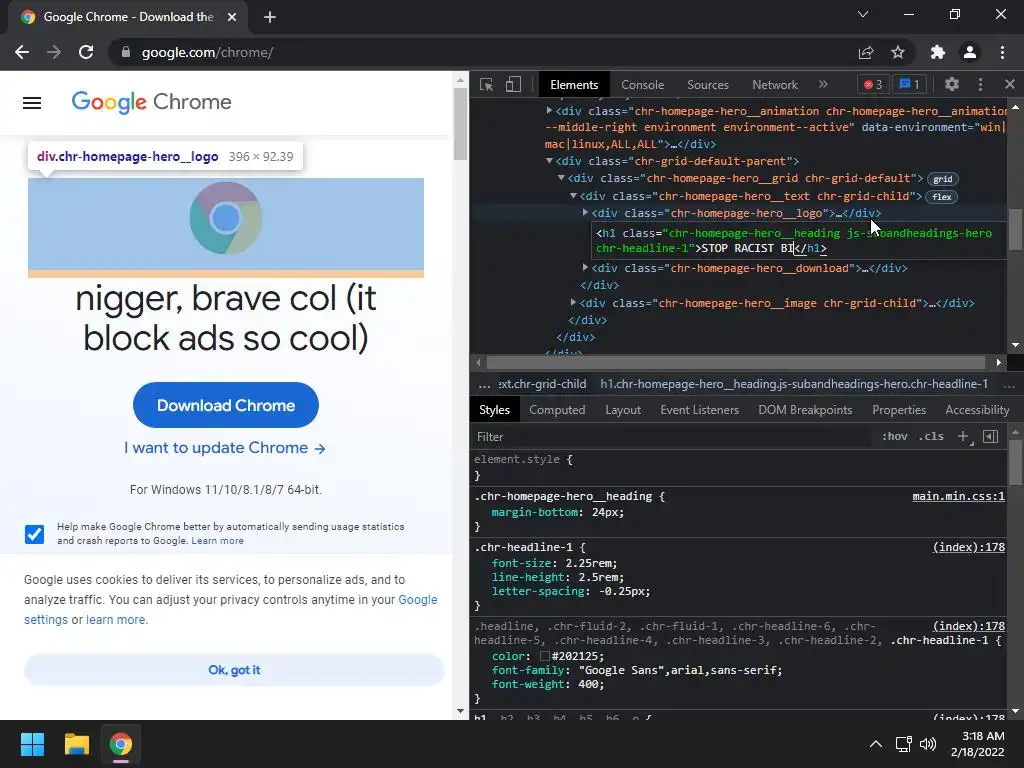Click I want to update Chrome link
This screenshot has width=1024, height=768.
click(x=225, y=448)
